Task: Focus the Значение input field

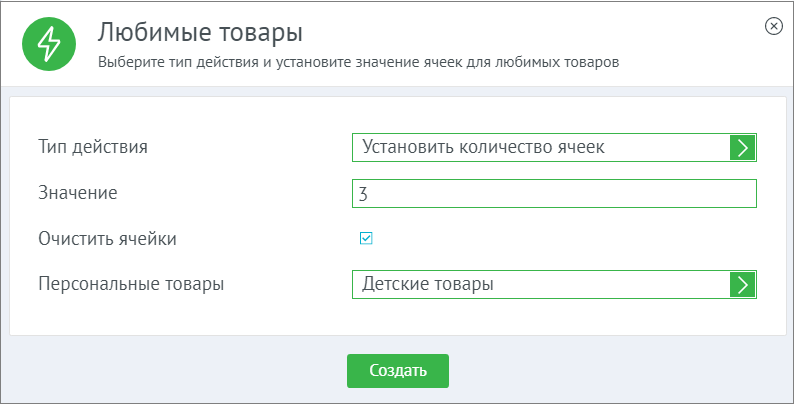Action: coord(554,193)
